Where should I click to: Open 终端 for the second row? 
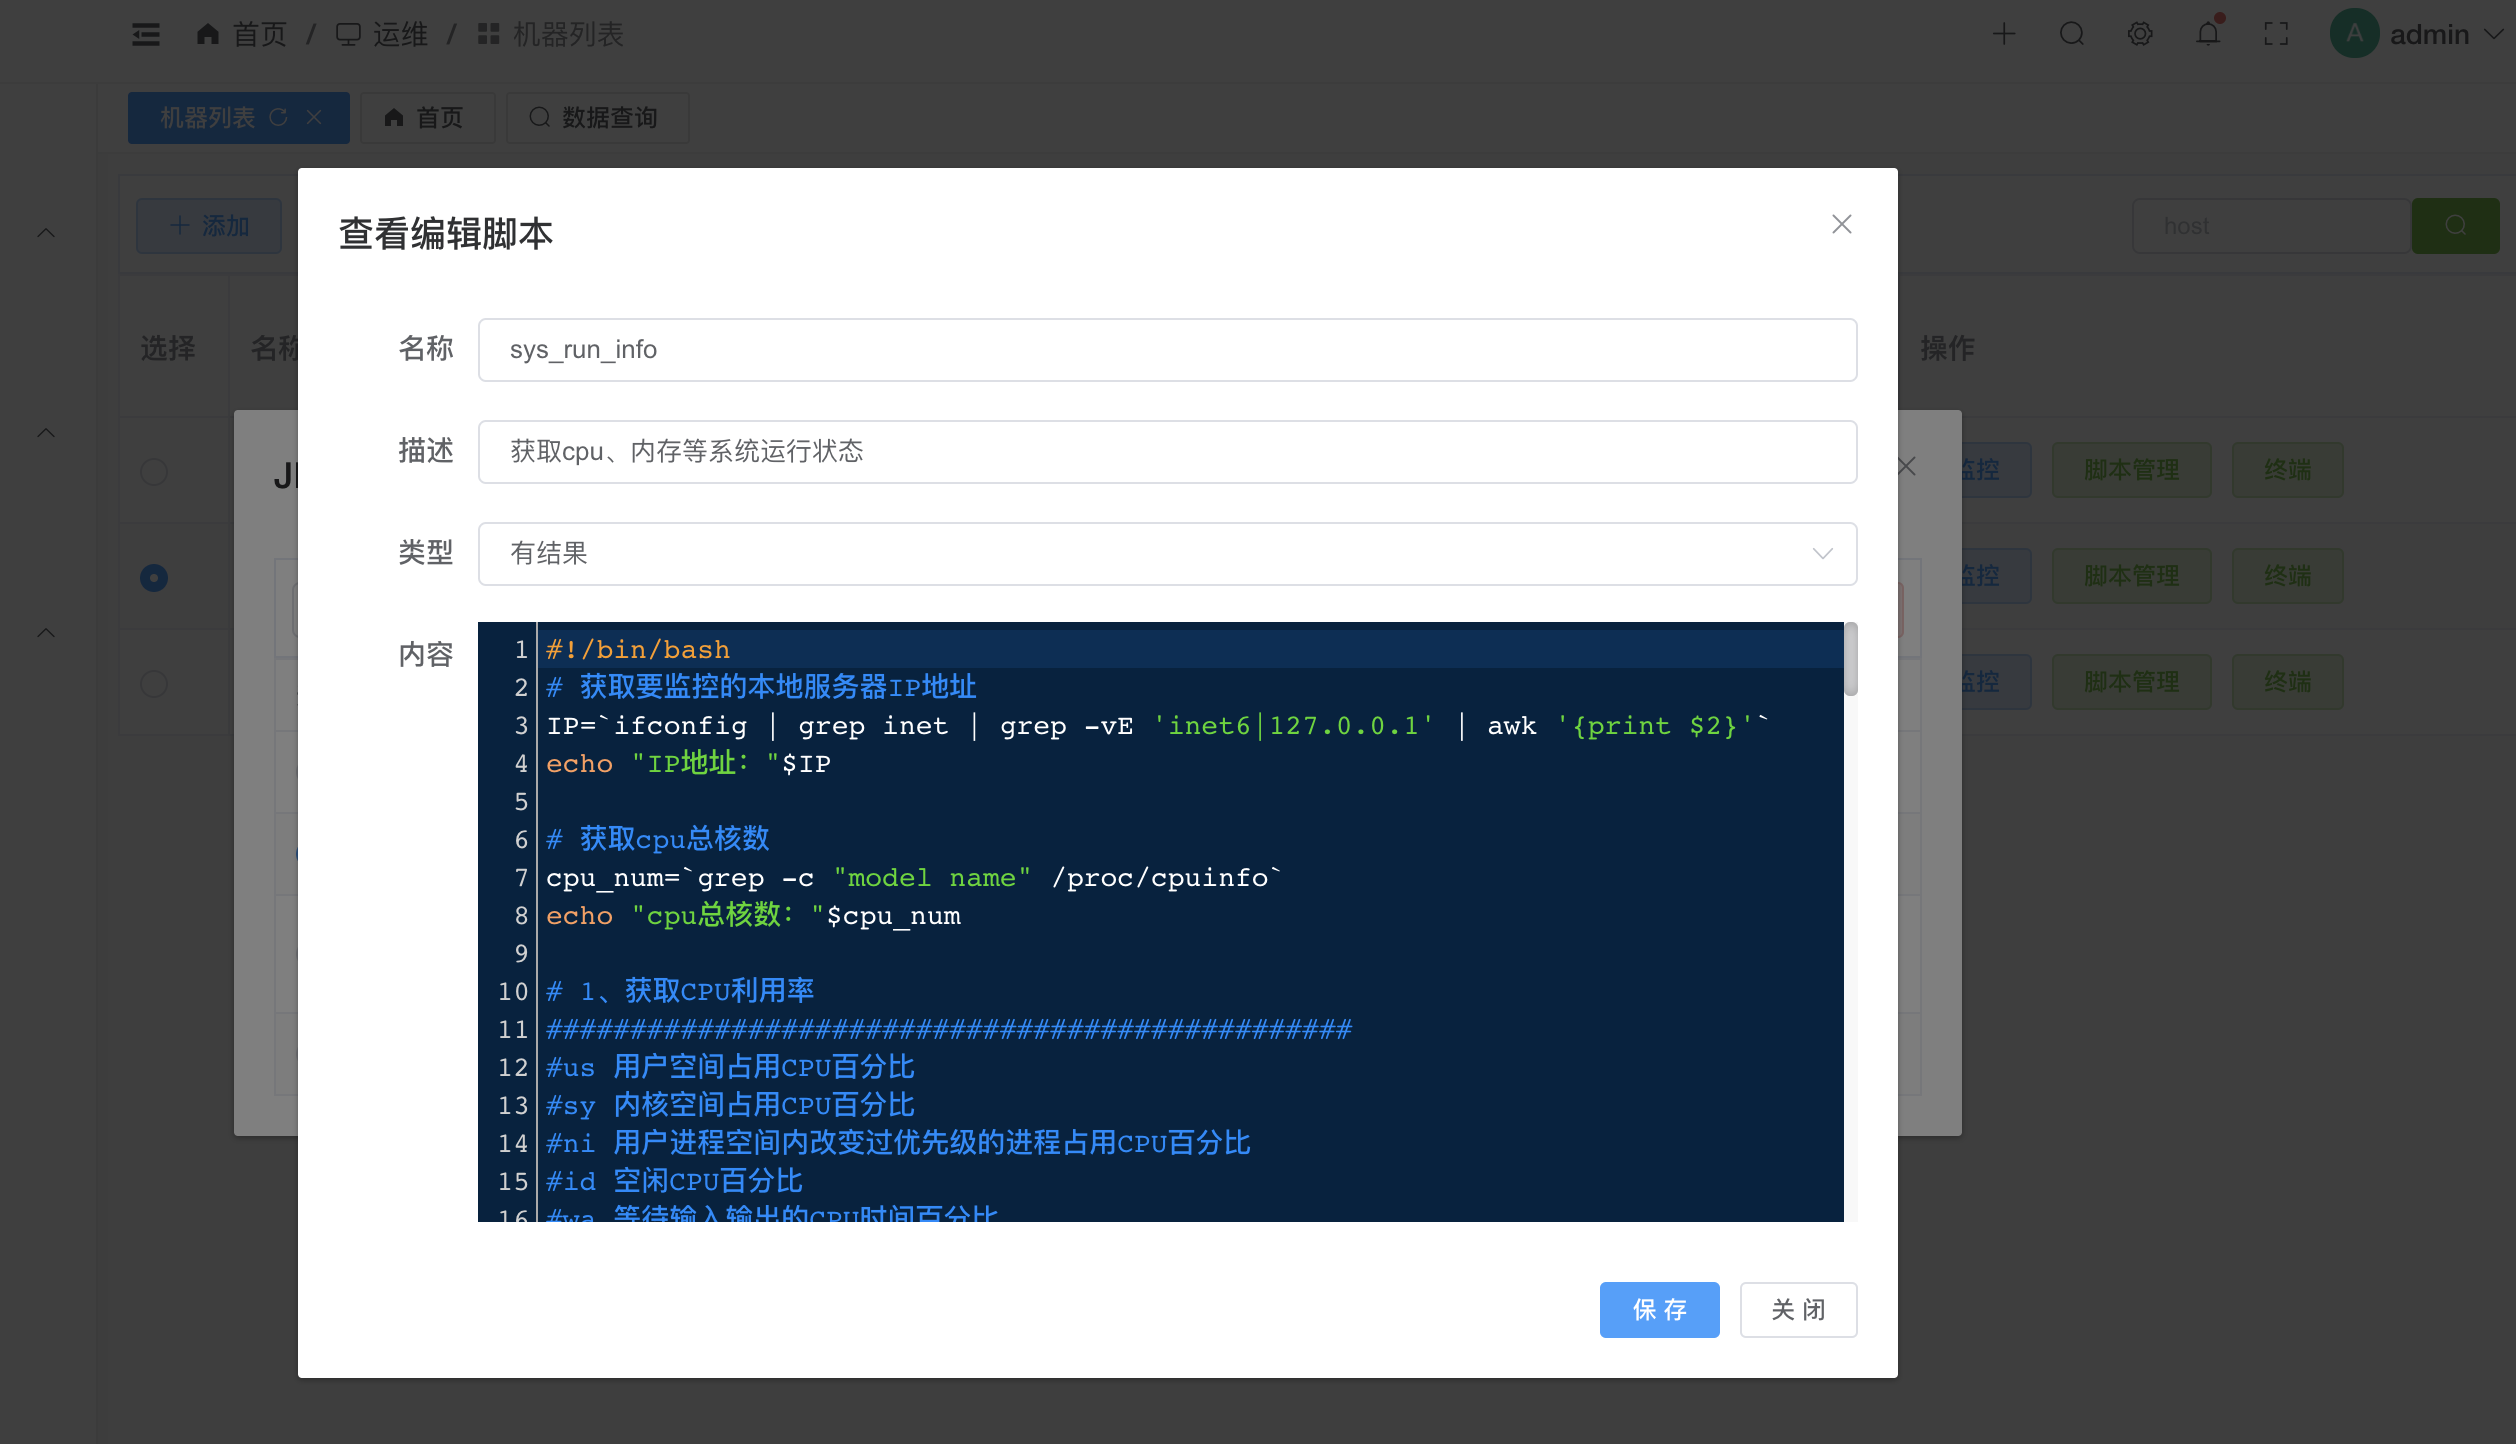[2287, 576]
